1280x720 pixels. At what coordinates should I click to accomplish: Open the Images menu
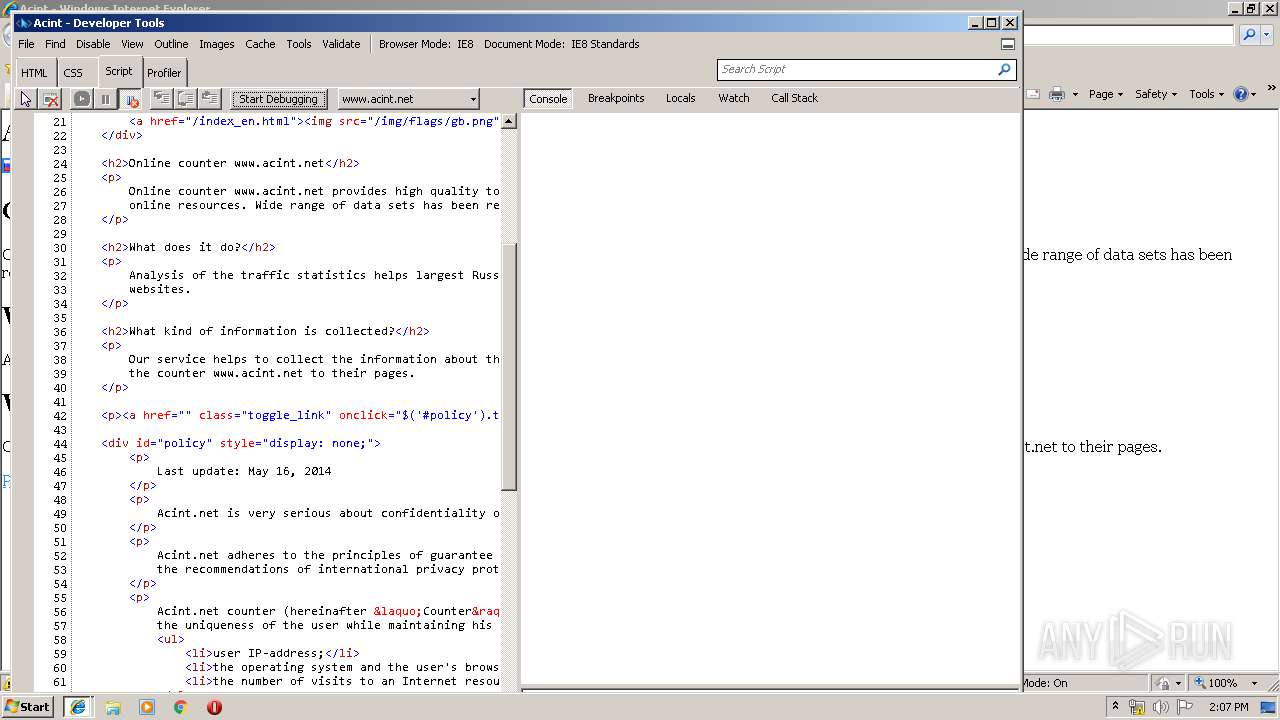coord(216,44)
